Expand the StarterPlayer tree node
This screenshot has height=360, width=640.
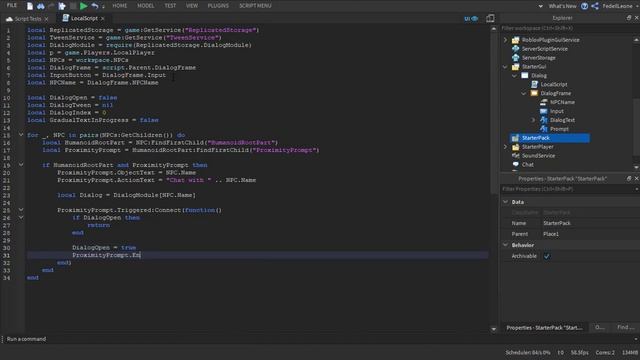(x=505, y=147)
